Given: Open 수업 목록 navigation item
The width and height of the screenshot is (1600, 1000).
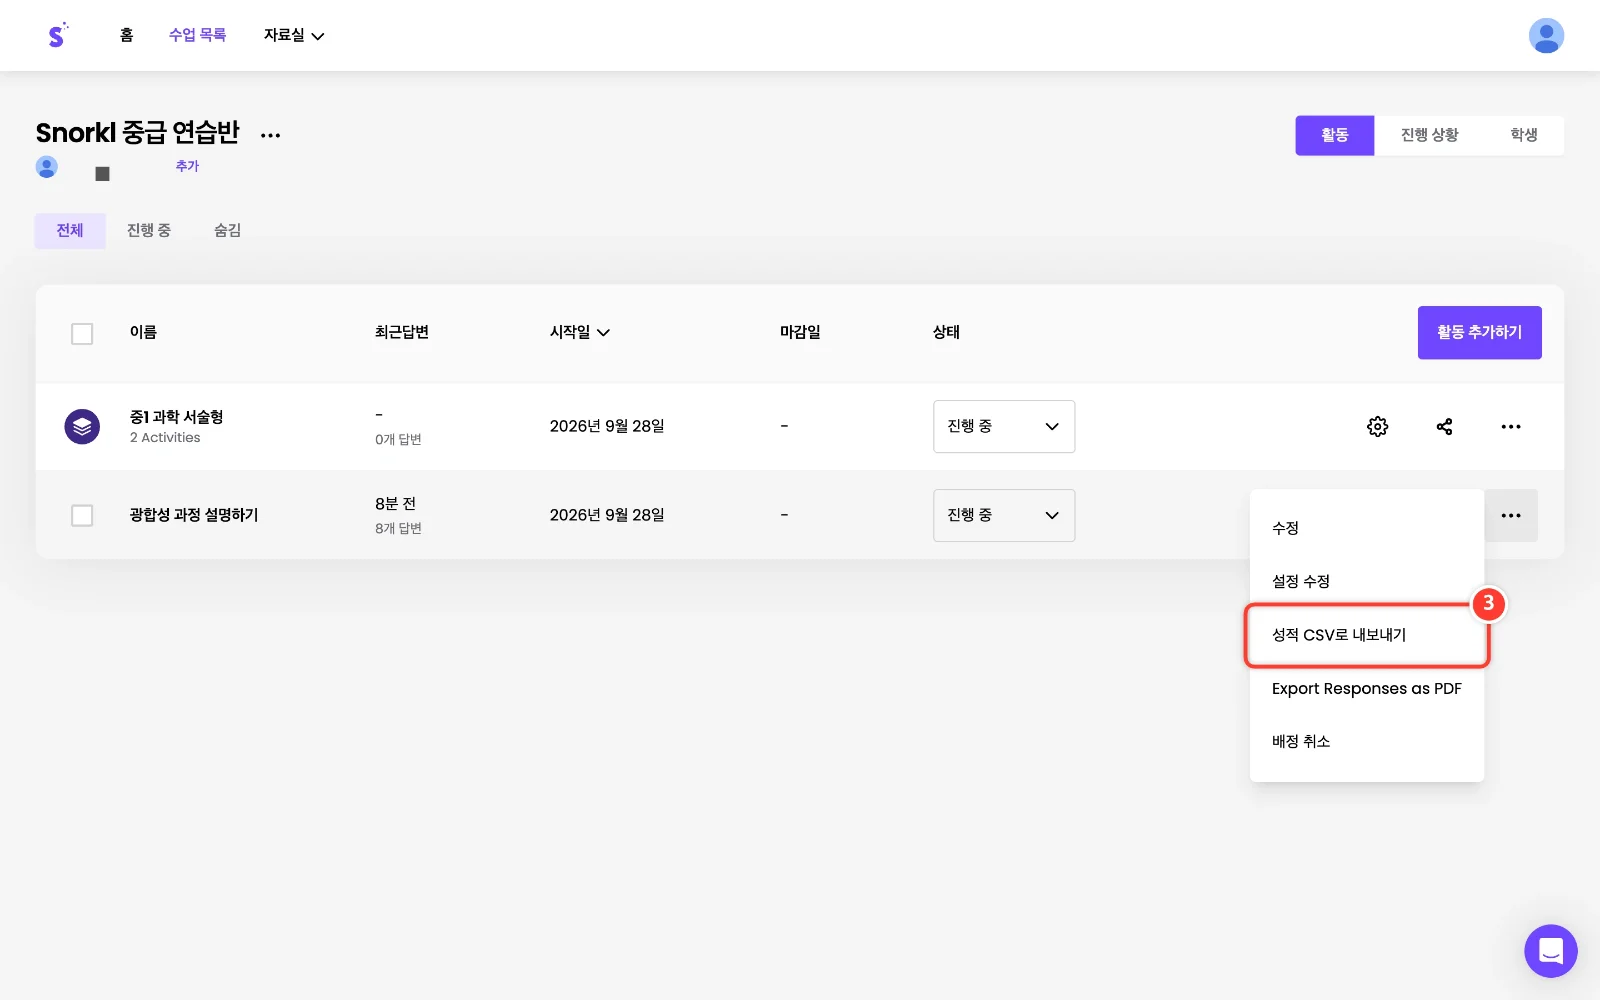Looking at the screenshot, I should (197, 35).
